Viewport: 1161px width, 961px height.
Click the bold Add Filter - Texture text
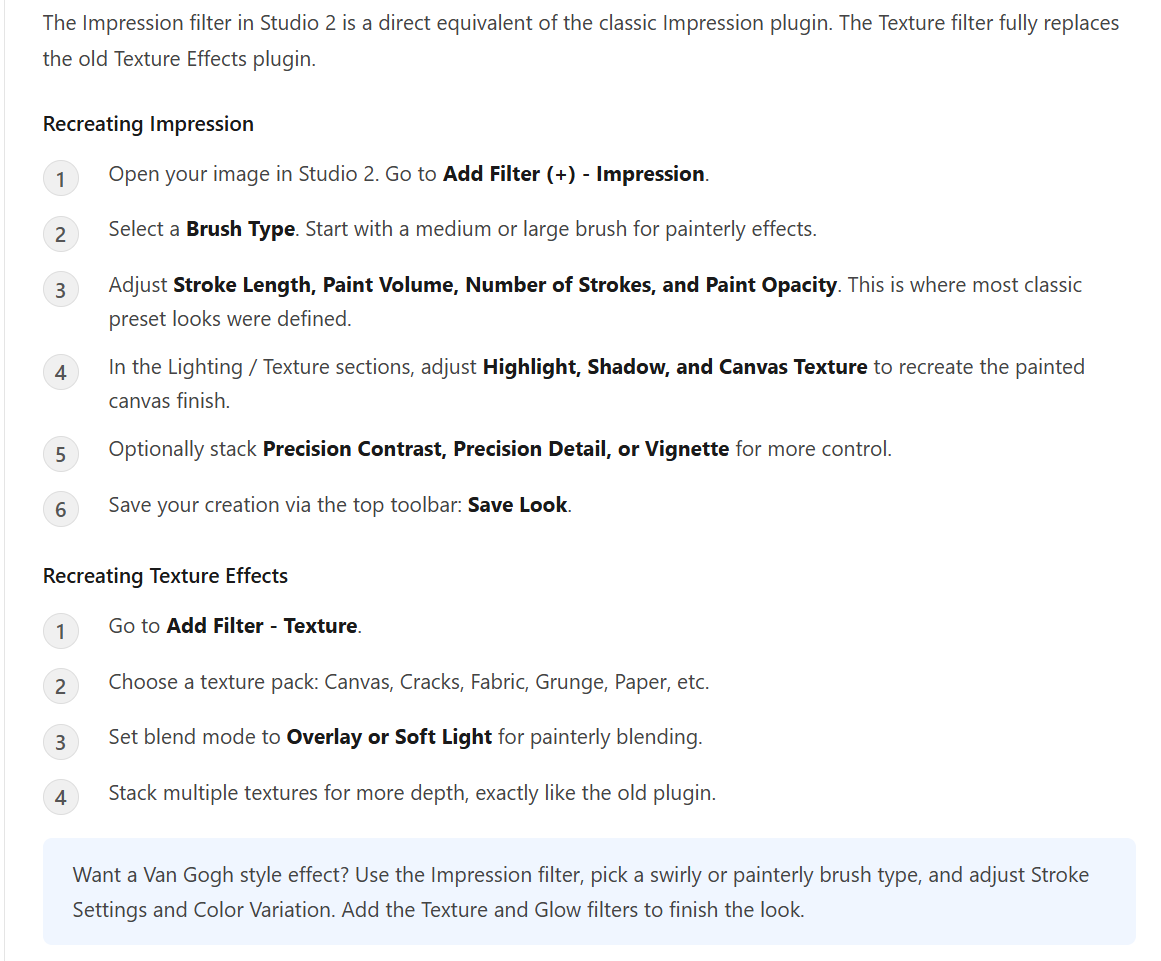coord(262,626)
